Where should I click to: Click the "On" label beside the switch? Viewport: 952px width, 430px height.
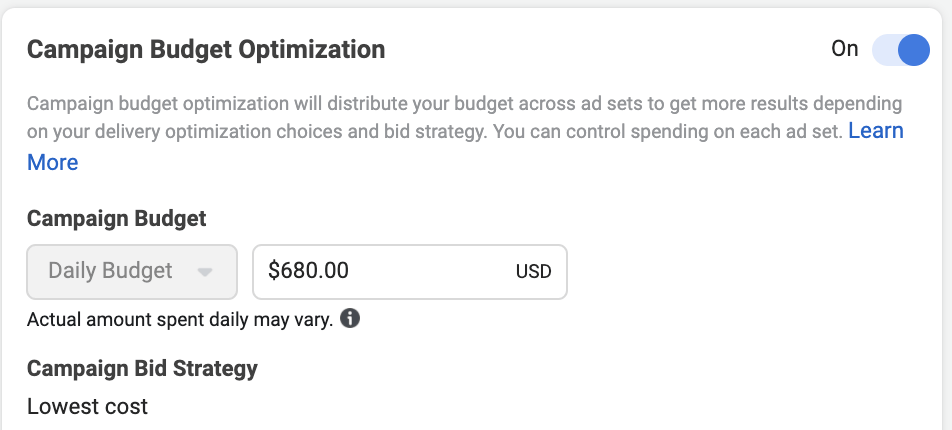point(845,49)
